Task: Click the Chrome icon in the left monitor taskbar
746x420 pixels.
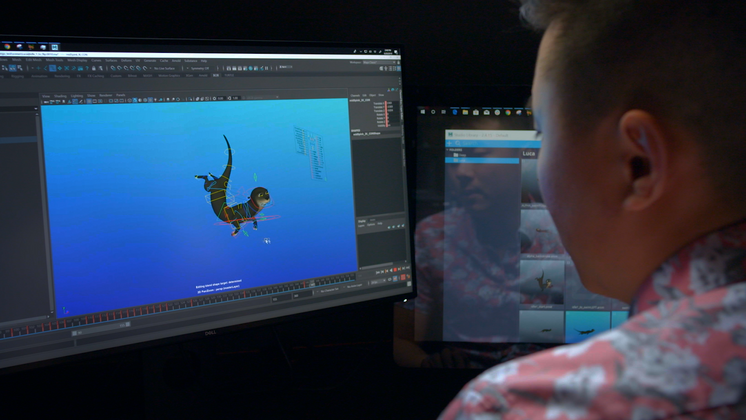Action: [x=7, y=47]
